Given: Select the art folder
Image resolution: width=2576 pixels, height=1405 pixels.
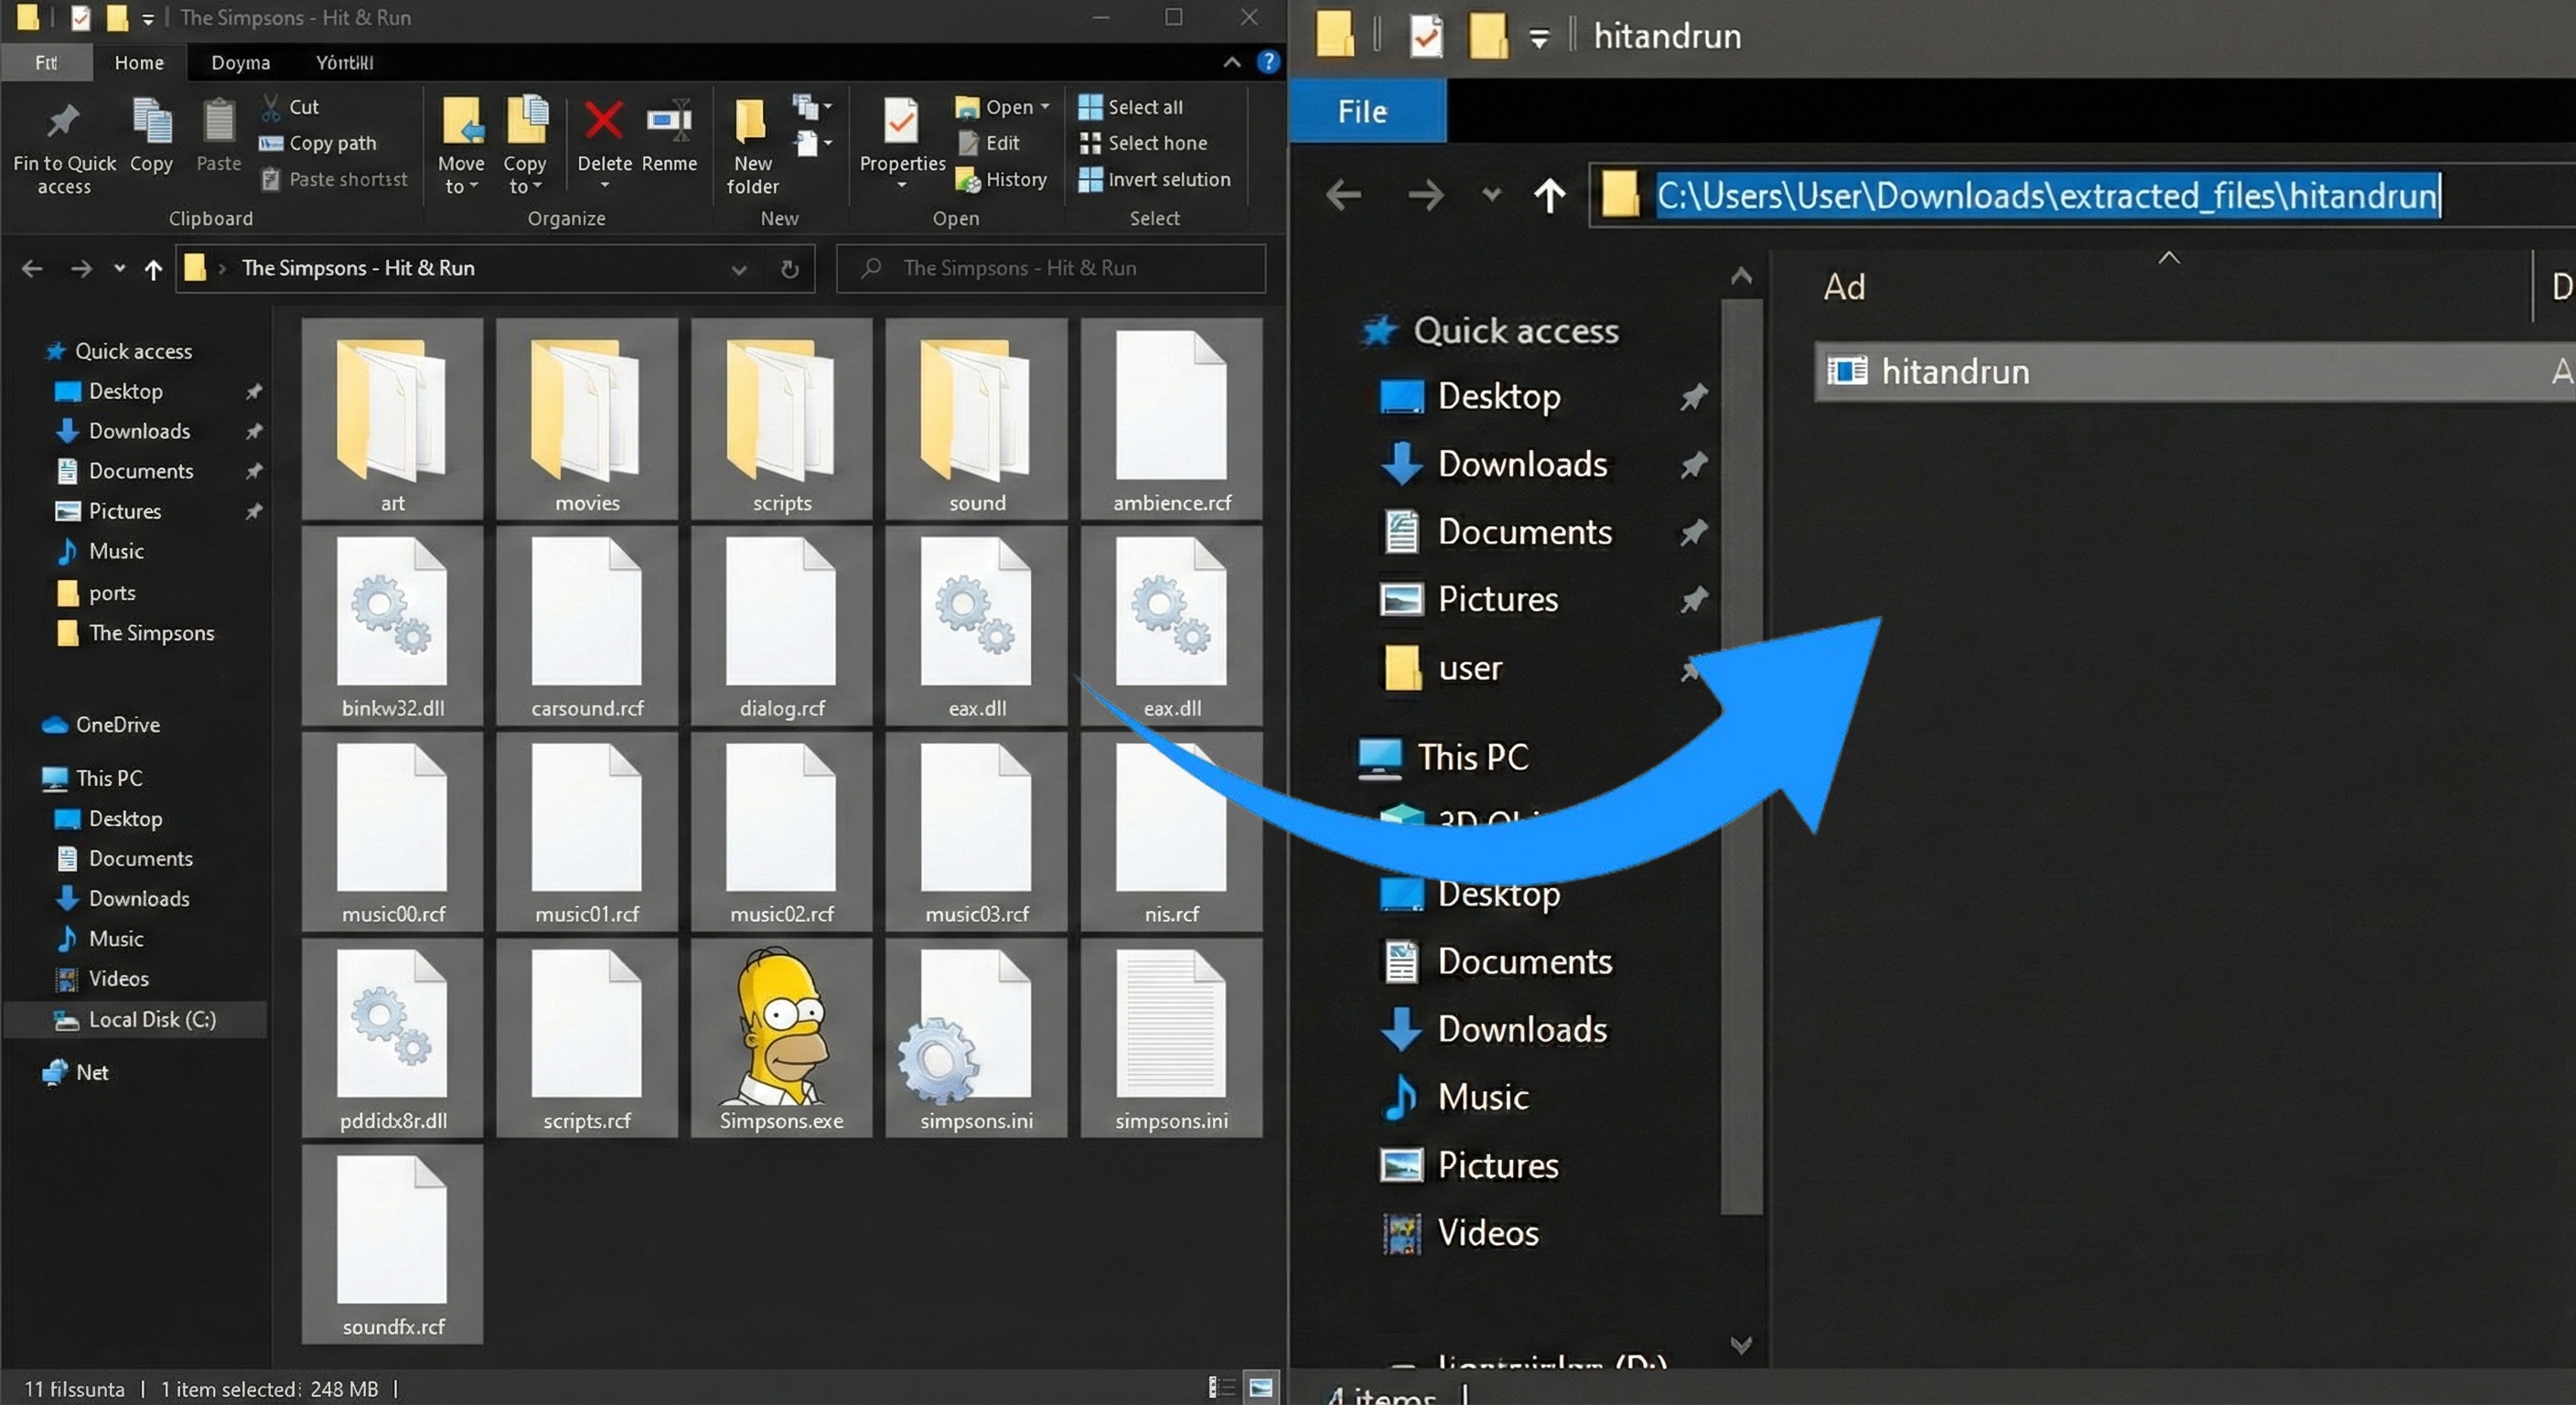Looking at the screenshot, I should [x=392, y=420].
